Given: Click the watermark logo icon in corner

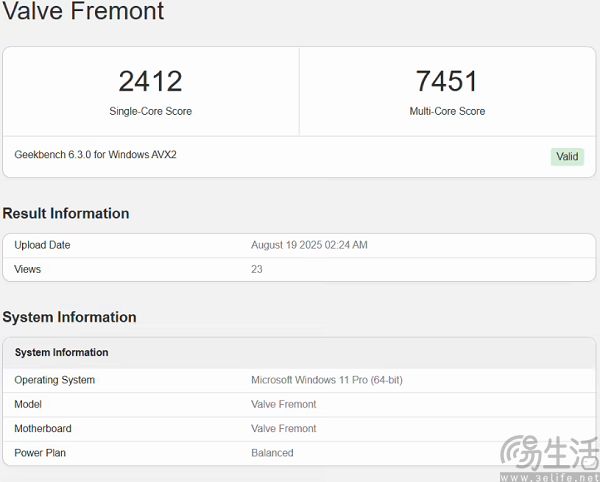Looking at the screenshot, I should [x=520, y=453].
